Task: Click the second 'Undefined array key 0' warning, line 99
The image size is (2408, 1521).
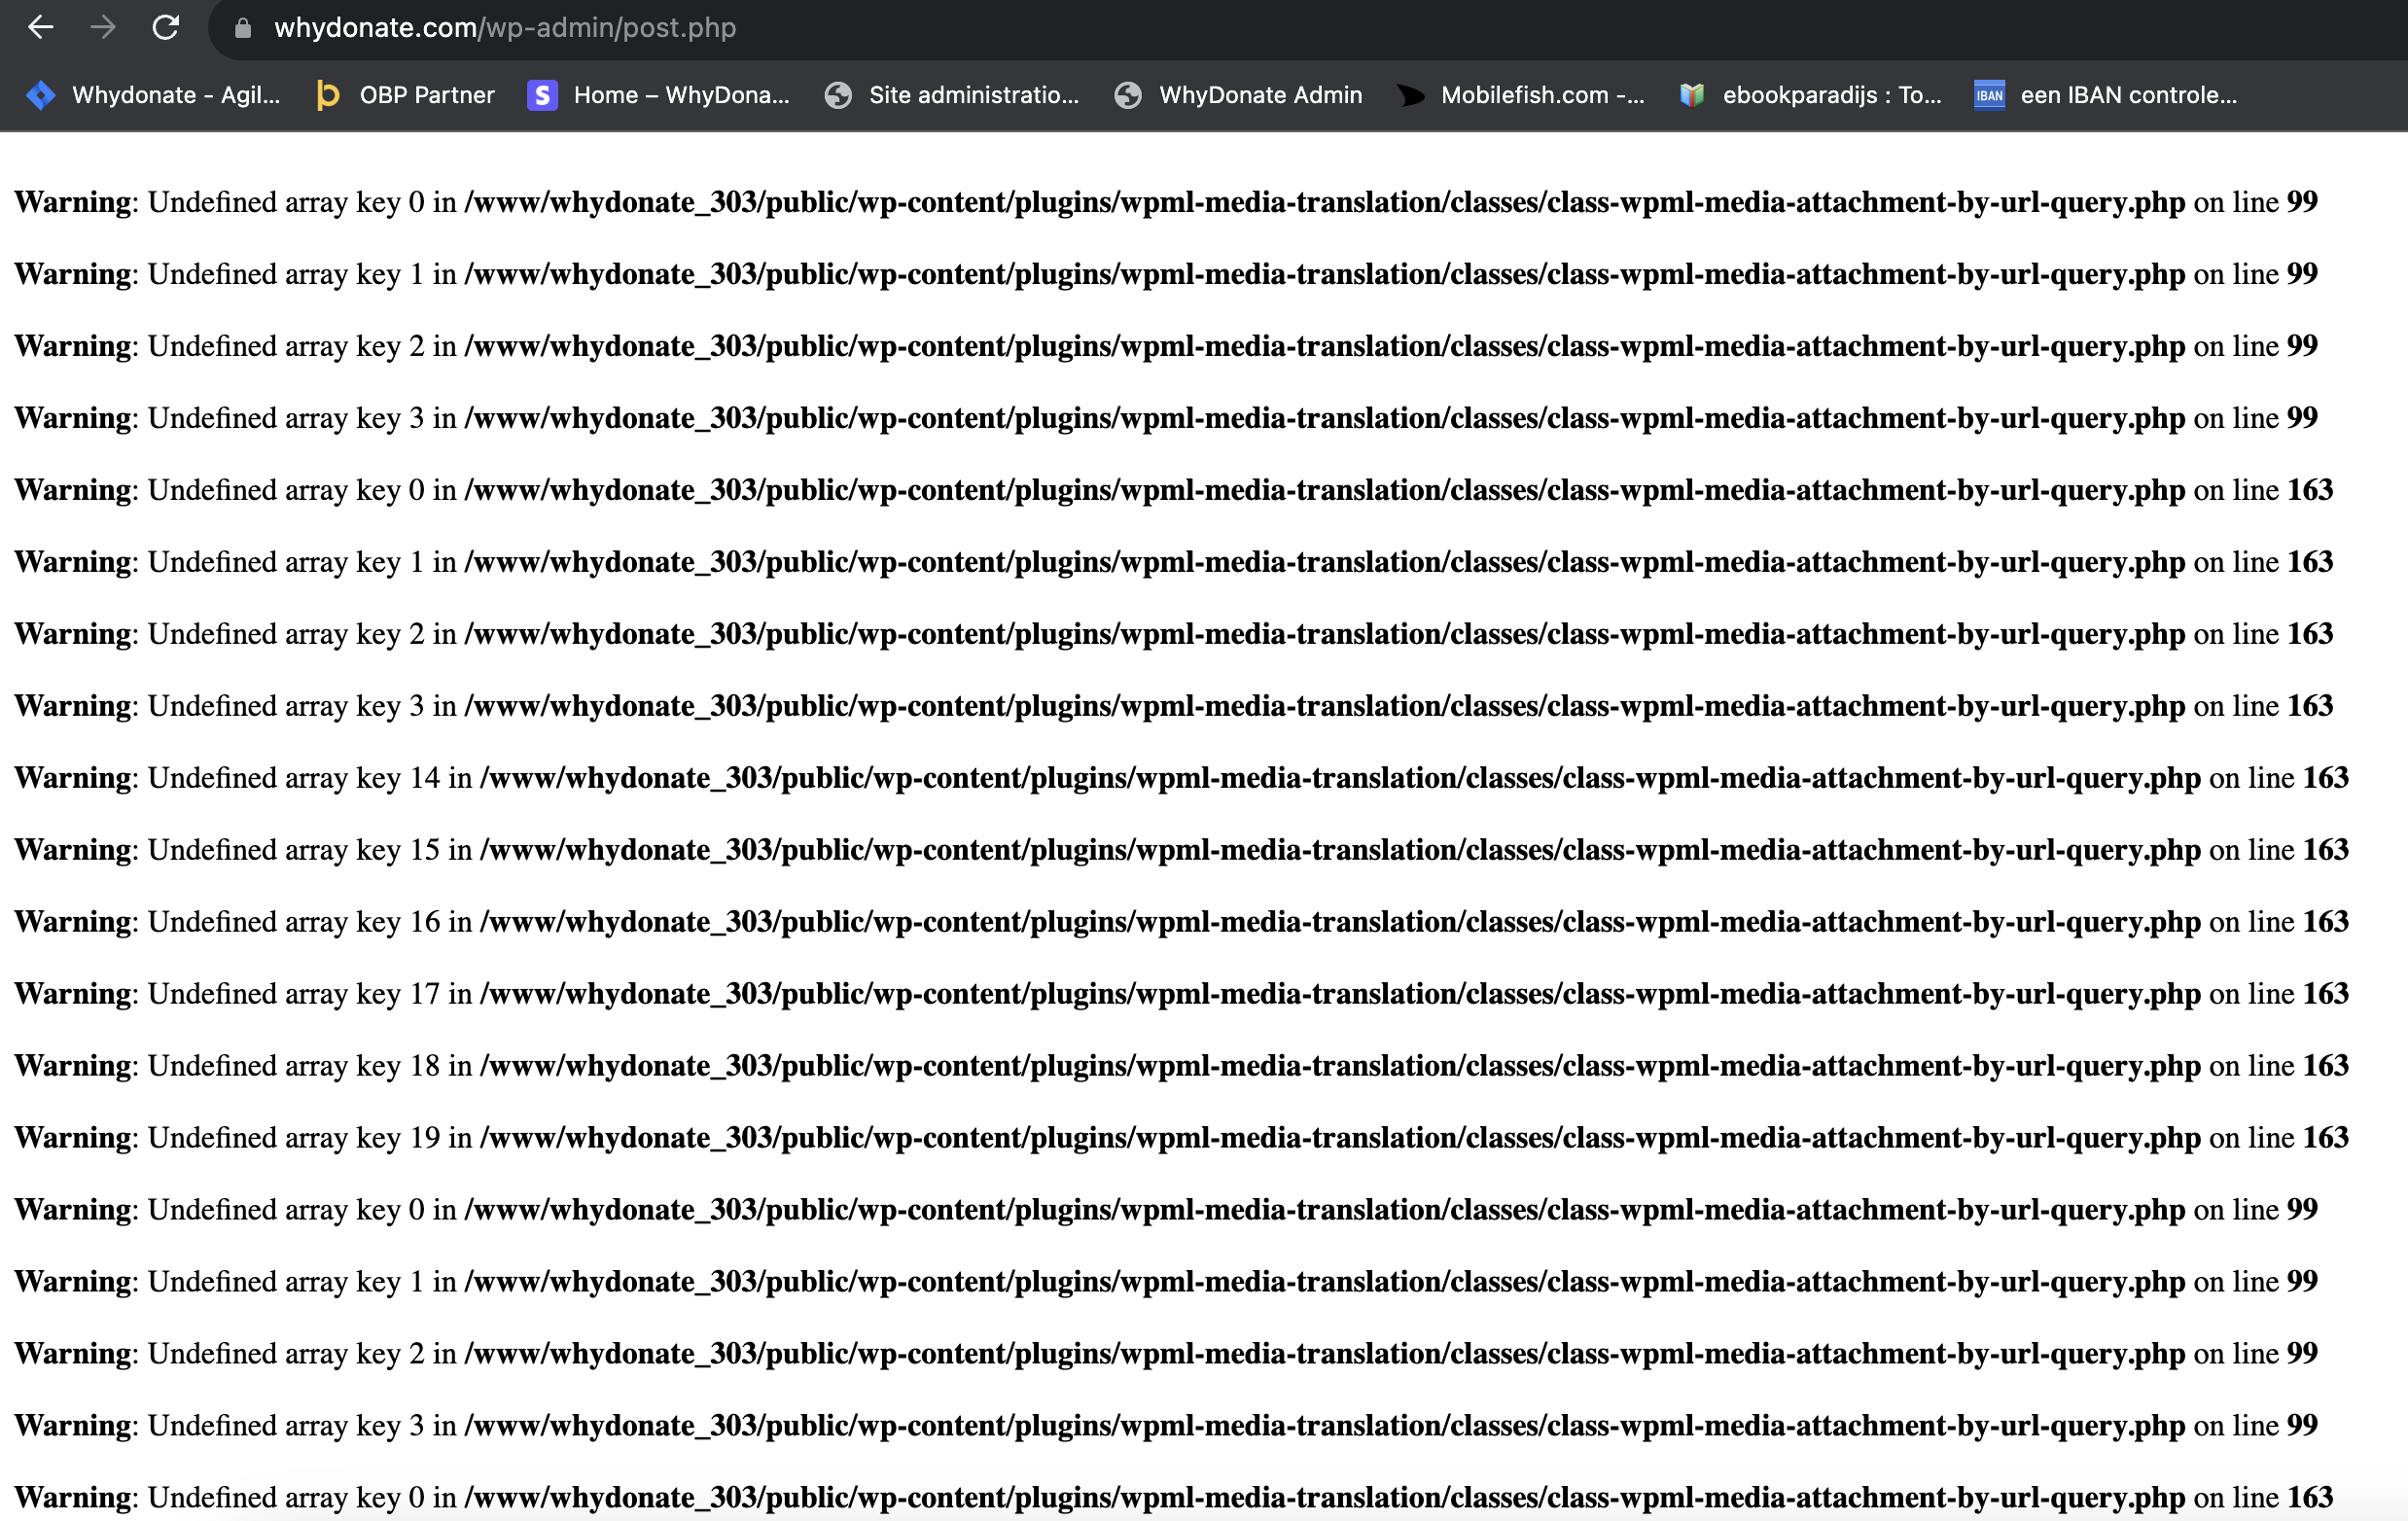Action: (1166, 1210)
